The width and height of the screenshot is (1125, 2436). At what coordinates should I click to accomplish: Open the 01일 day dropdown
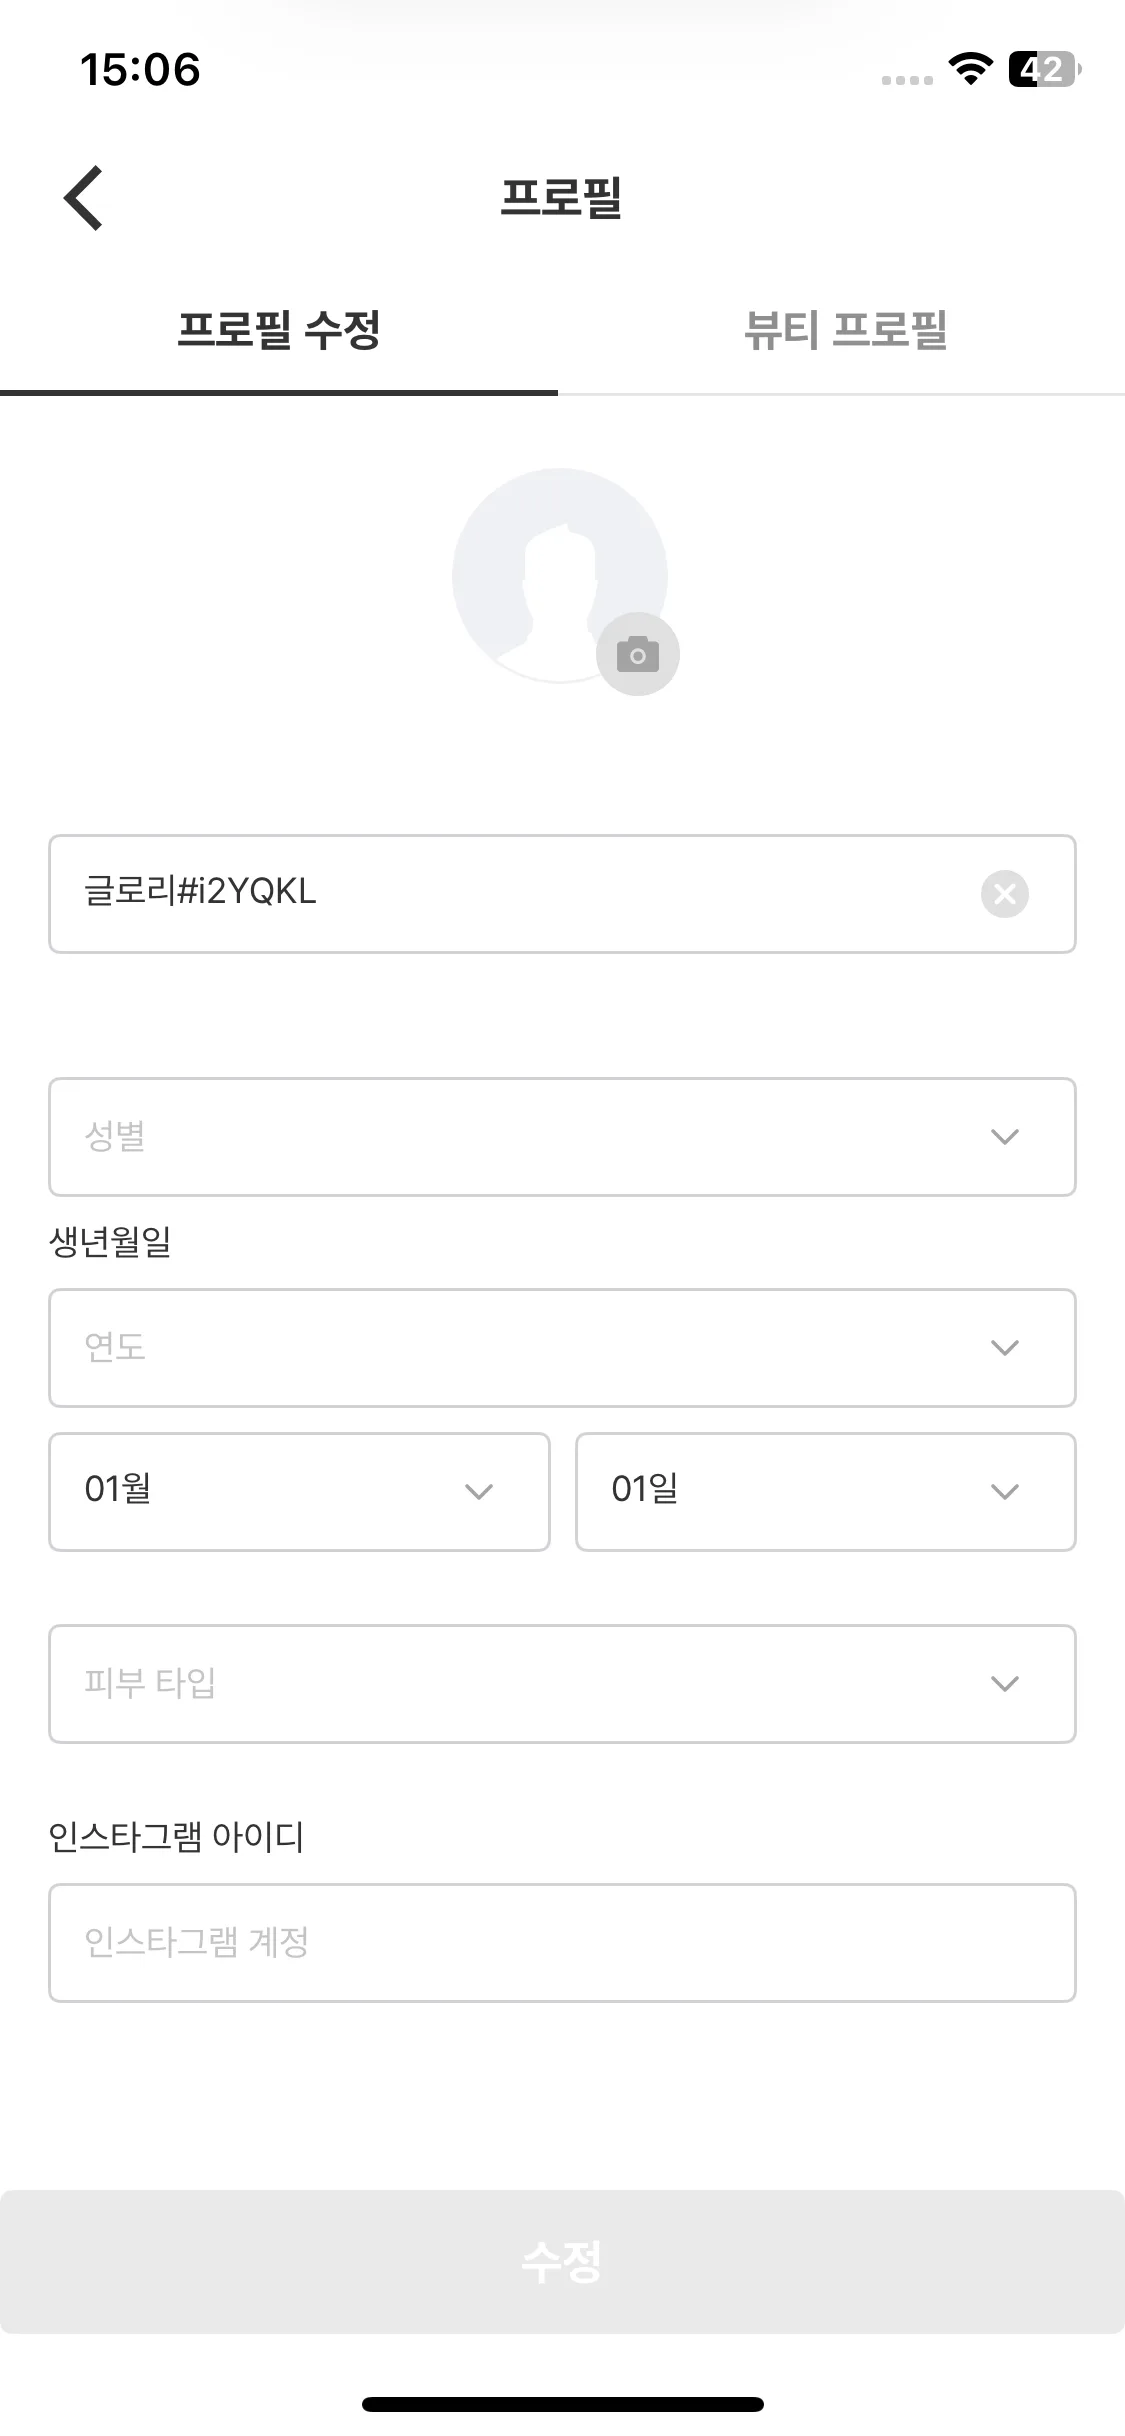click(x=826, y=1492)
